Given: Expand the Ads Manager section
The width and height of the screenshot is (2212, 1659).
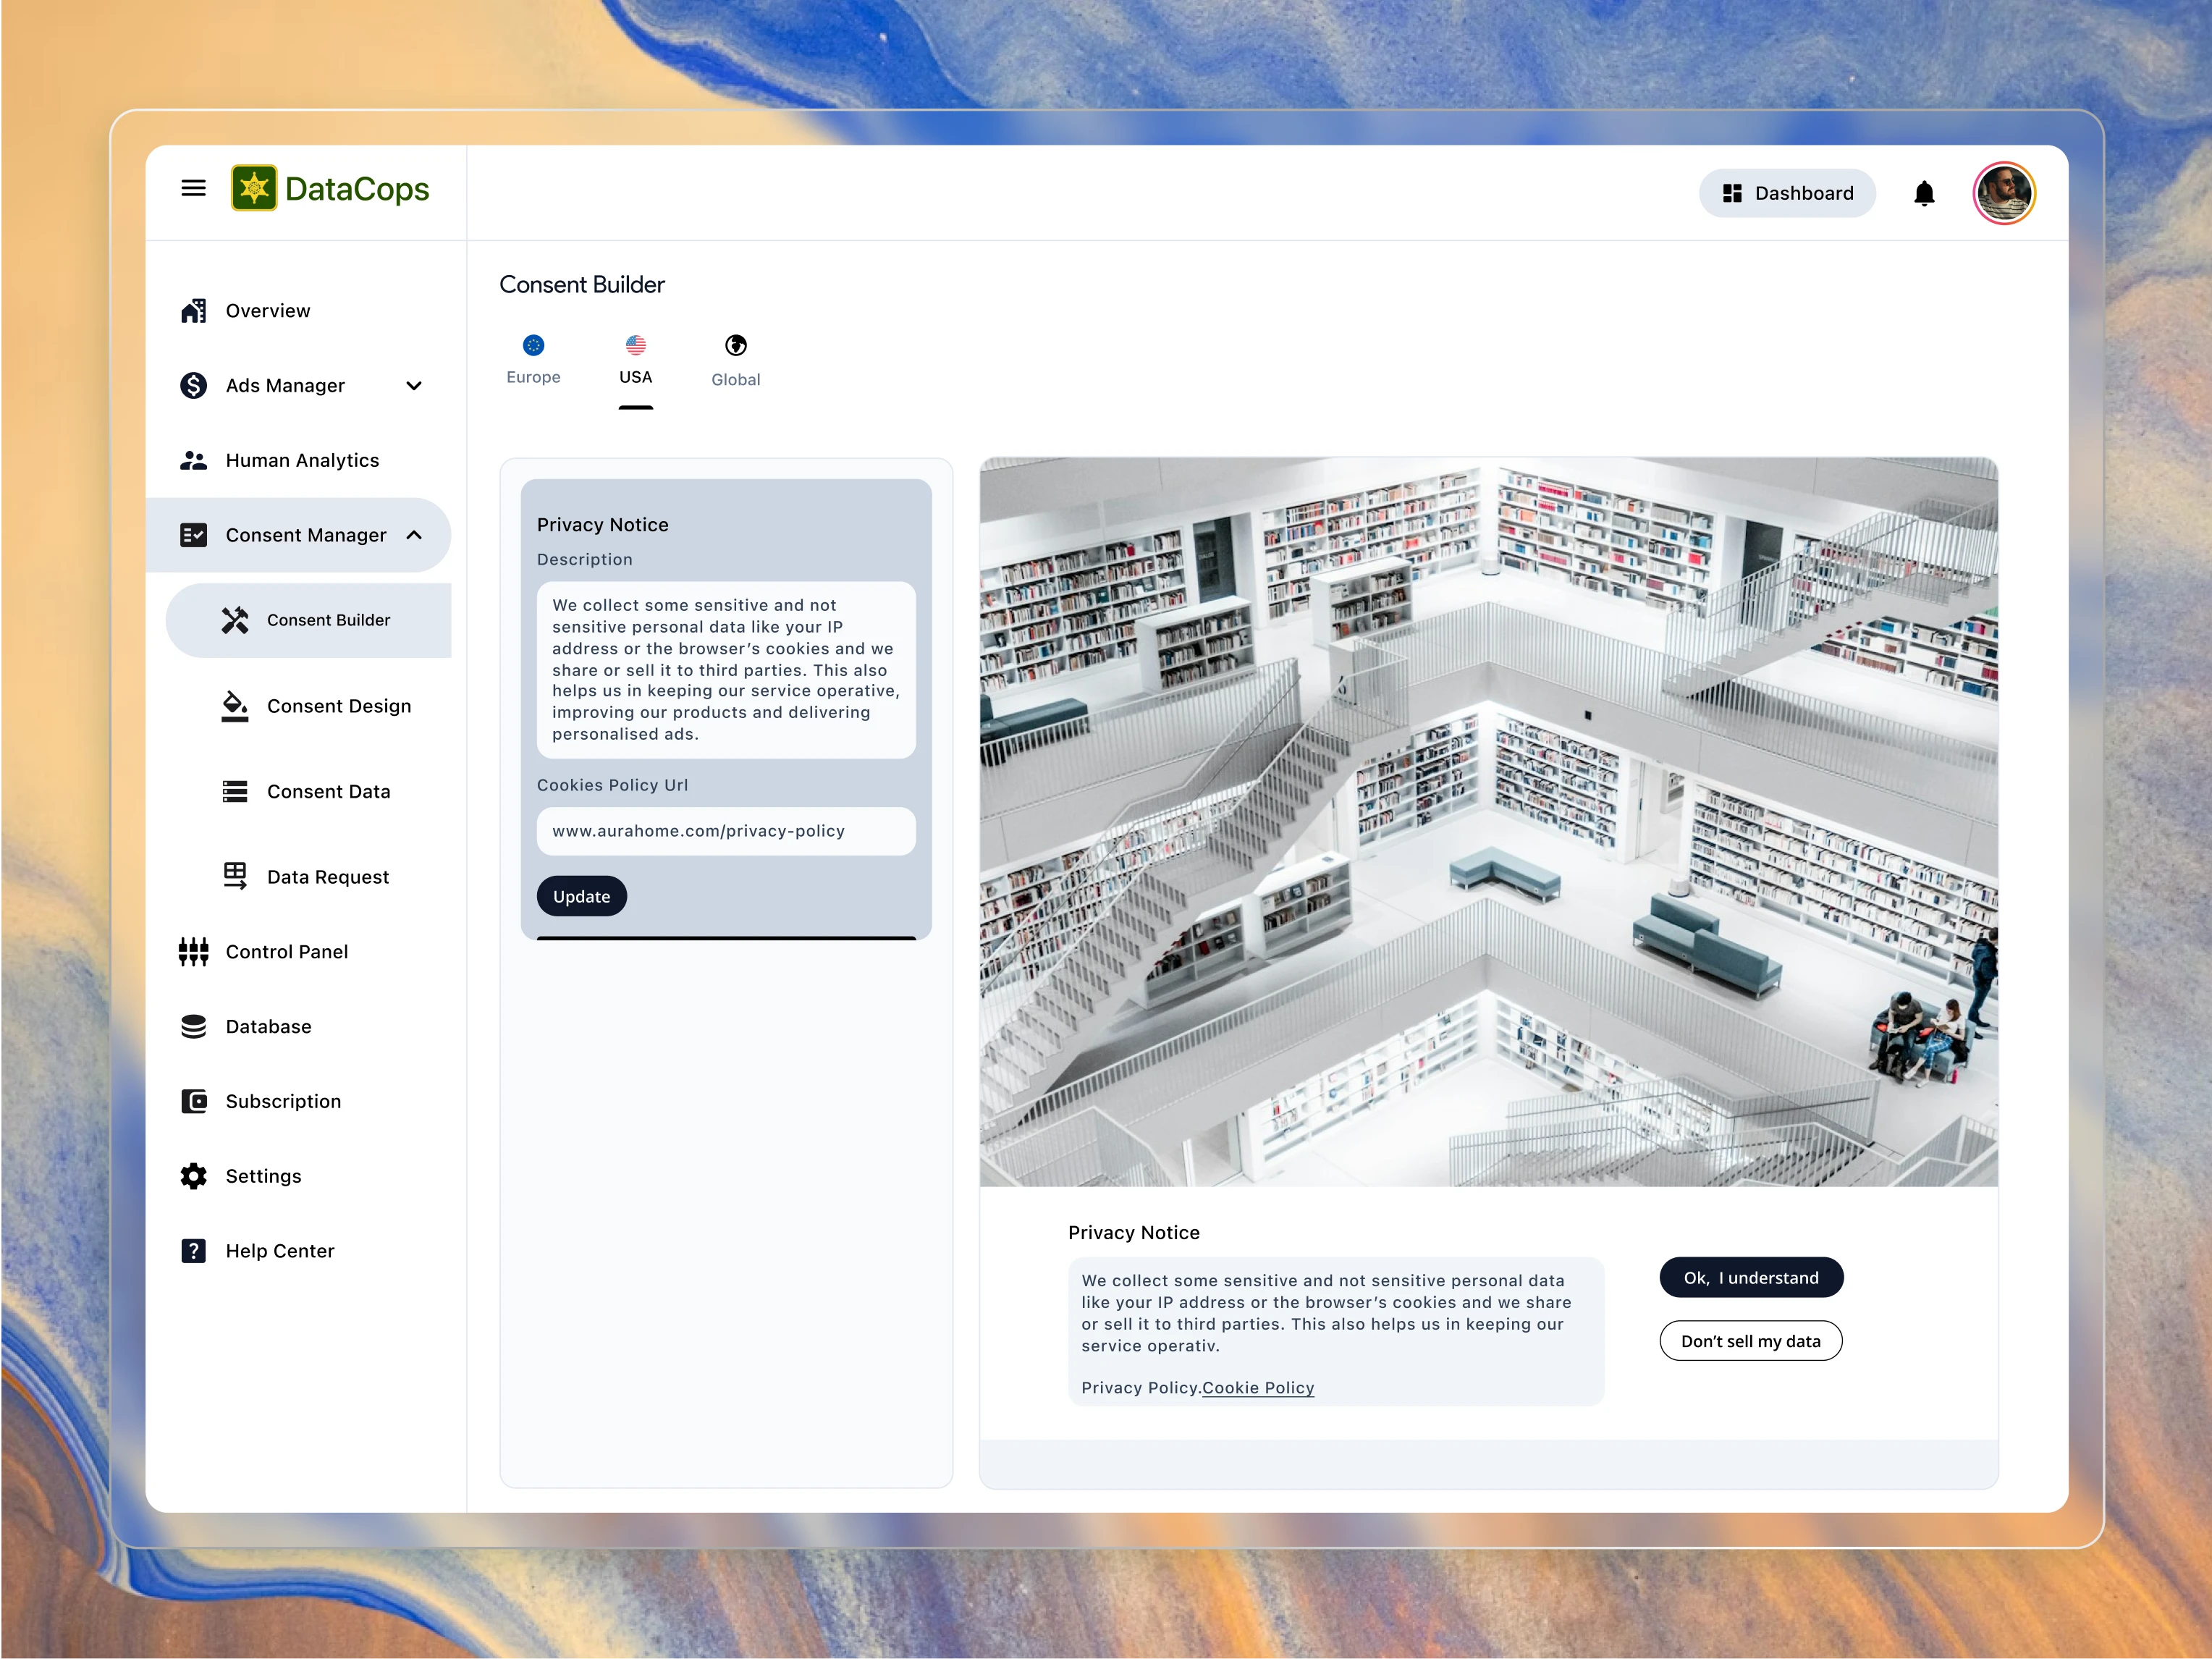Looking at the screenshot, I should coord(413,385).
